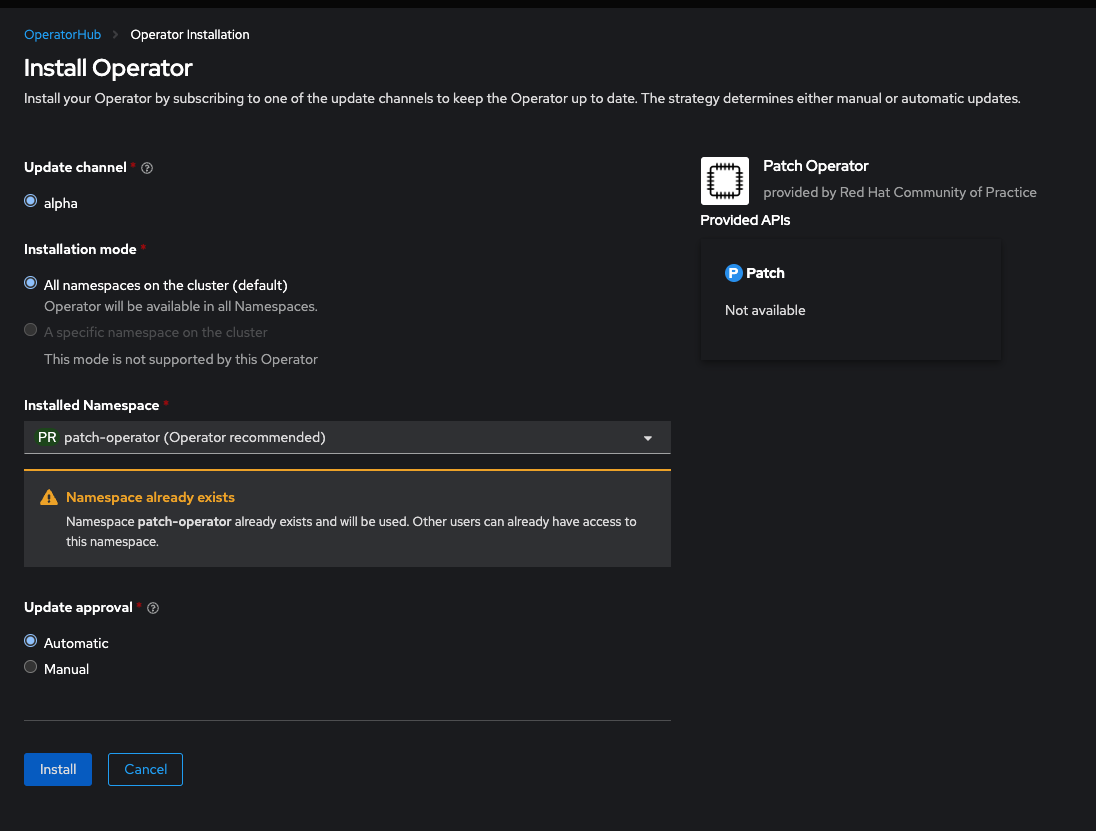Select the Patch Operator title text

tap(815, 165)
